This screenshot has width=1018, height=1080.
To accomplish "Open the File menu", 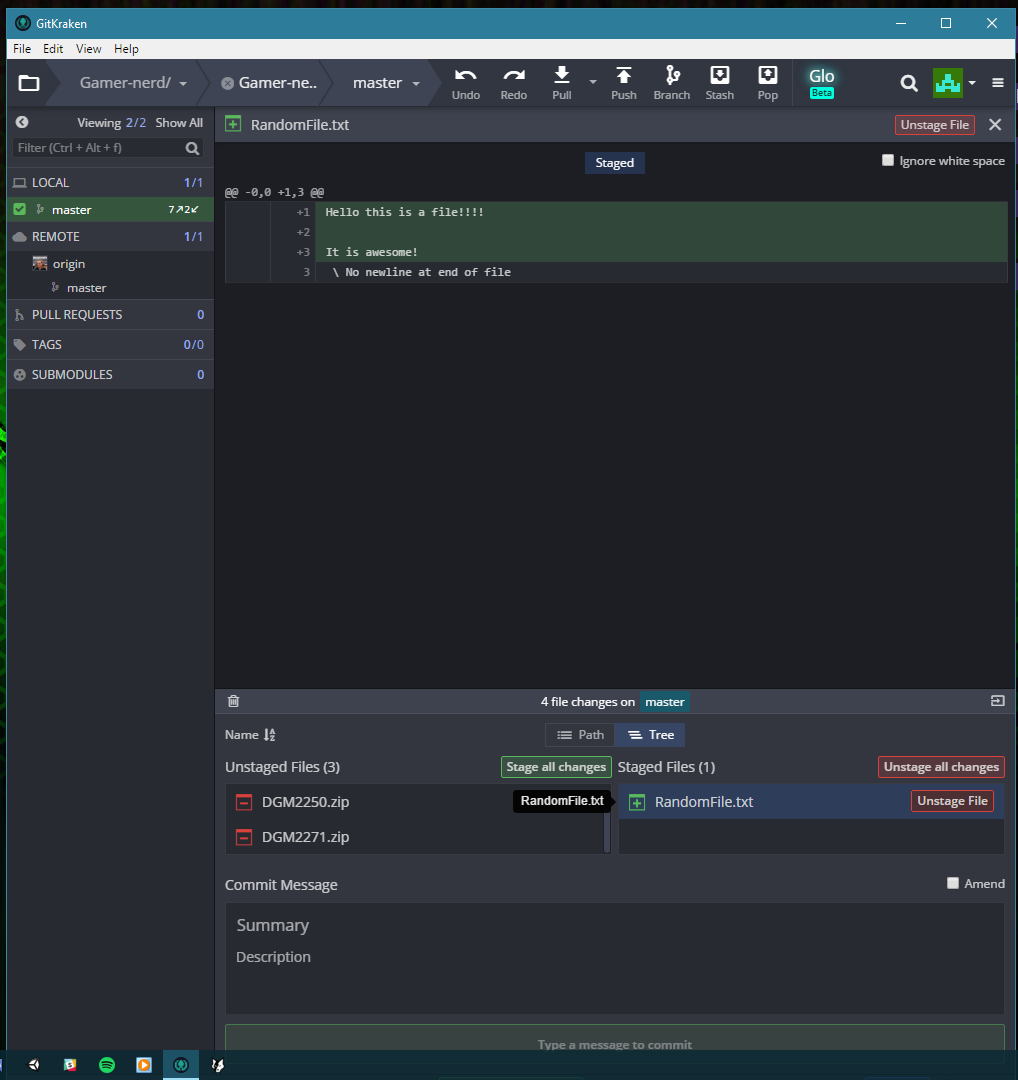I will point(22,49).
